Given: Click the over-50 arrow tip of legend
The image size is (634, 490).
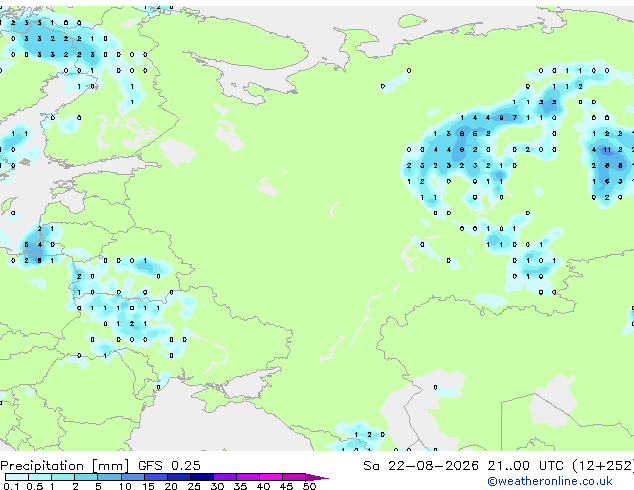Looking at the screenshot, I should pyautogui.click(x=317, y=477).
